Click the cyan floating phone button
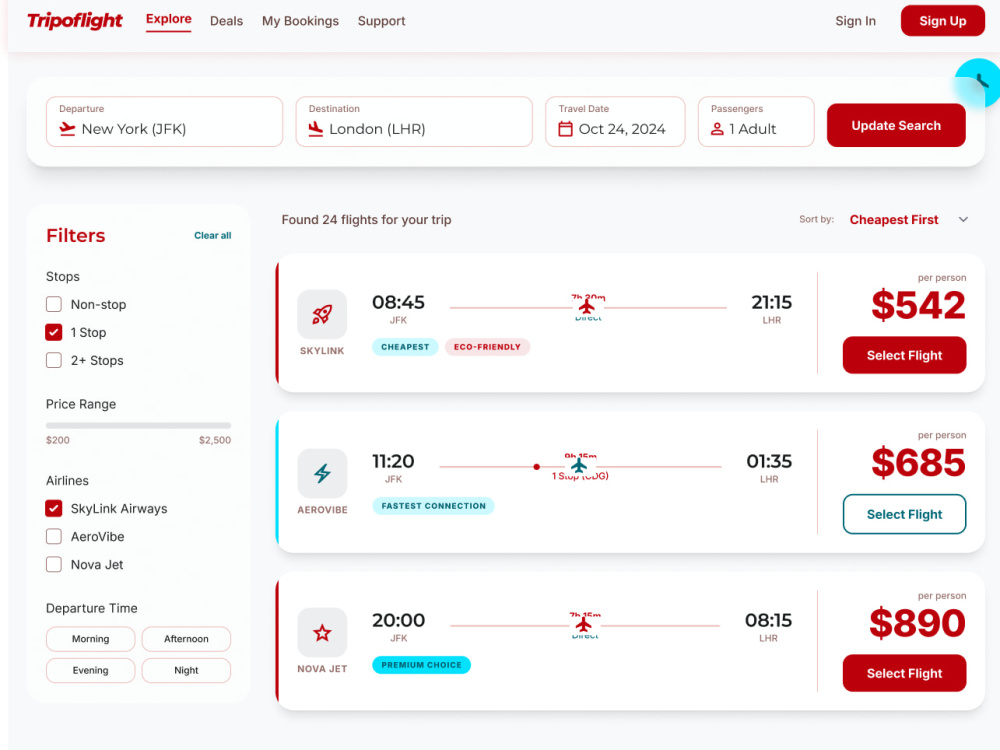Viewport: 1000px width, 750px height. (x=978, y=83)
